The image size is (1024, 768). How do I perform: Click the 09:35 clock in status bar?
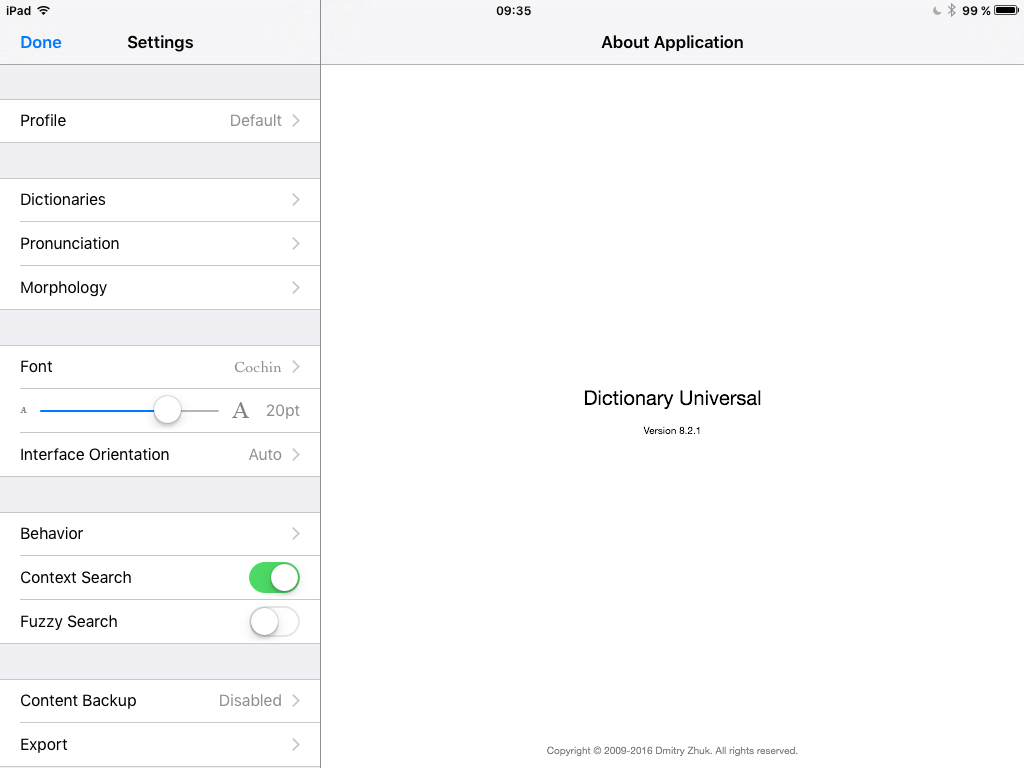click(x=513, y=11)
